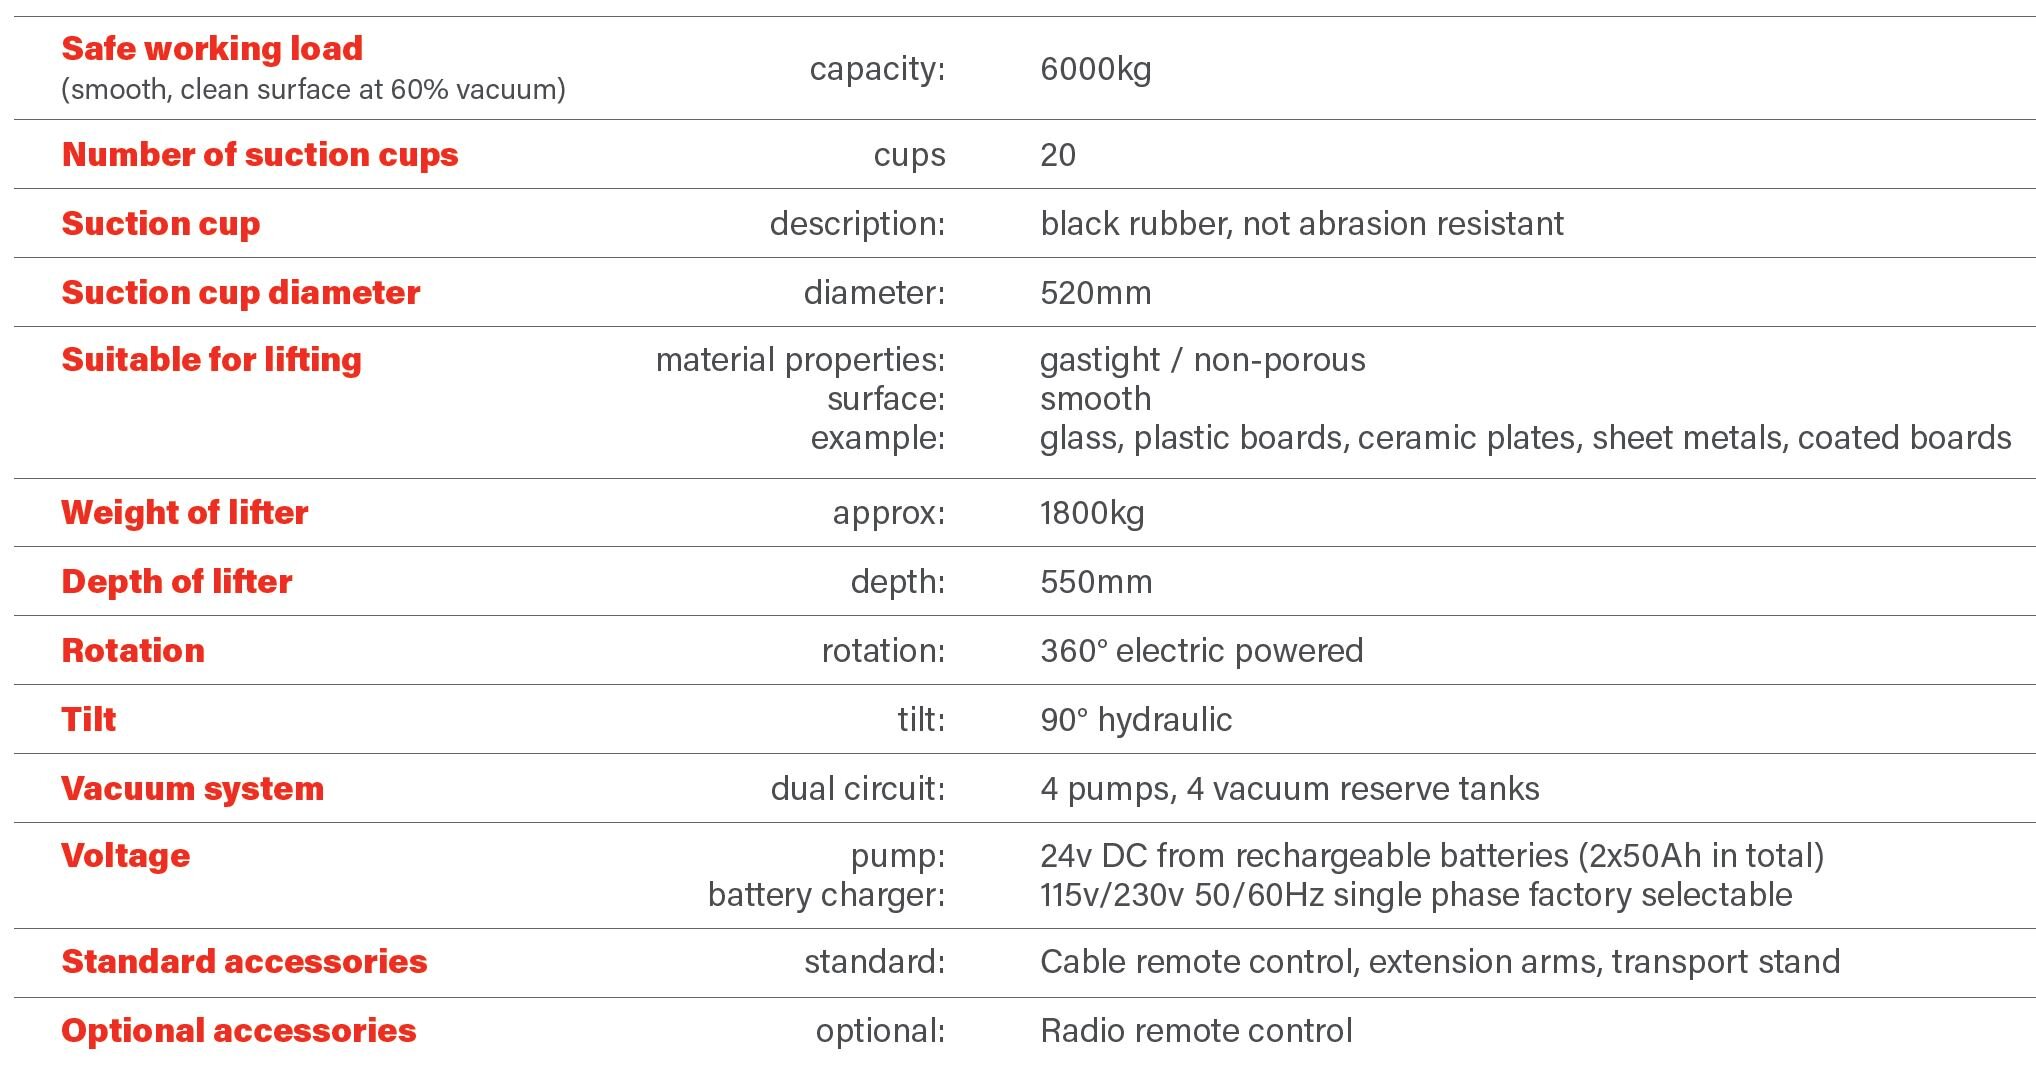The height and width of the screenshot is (1073, 2036).
Task: Click the 'Standard accessories' heading
Action: [244, 961]
